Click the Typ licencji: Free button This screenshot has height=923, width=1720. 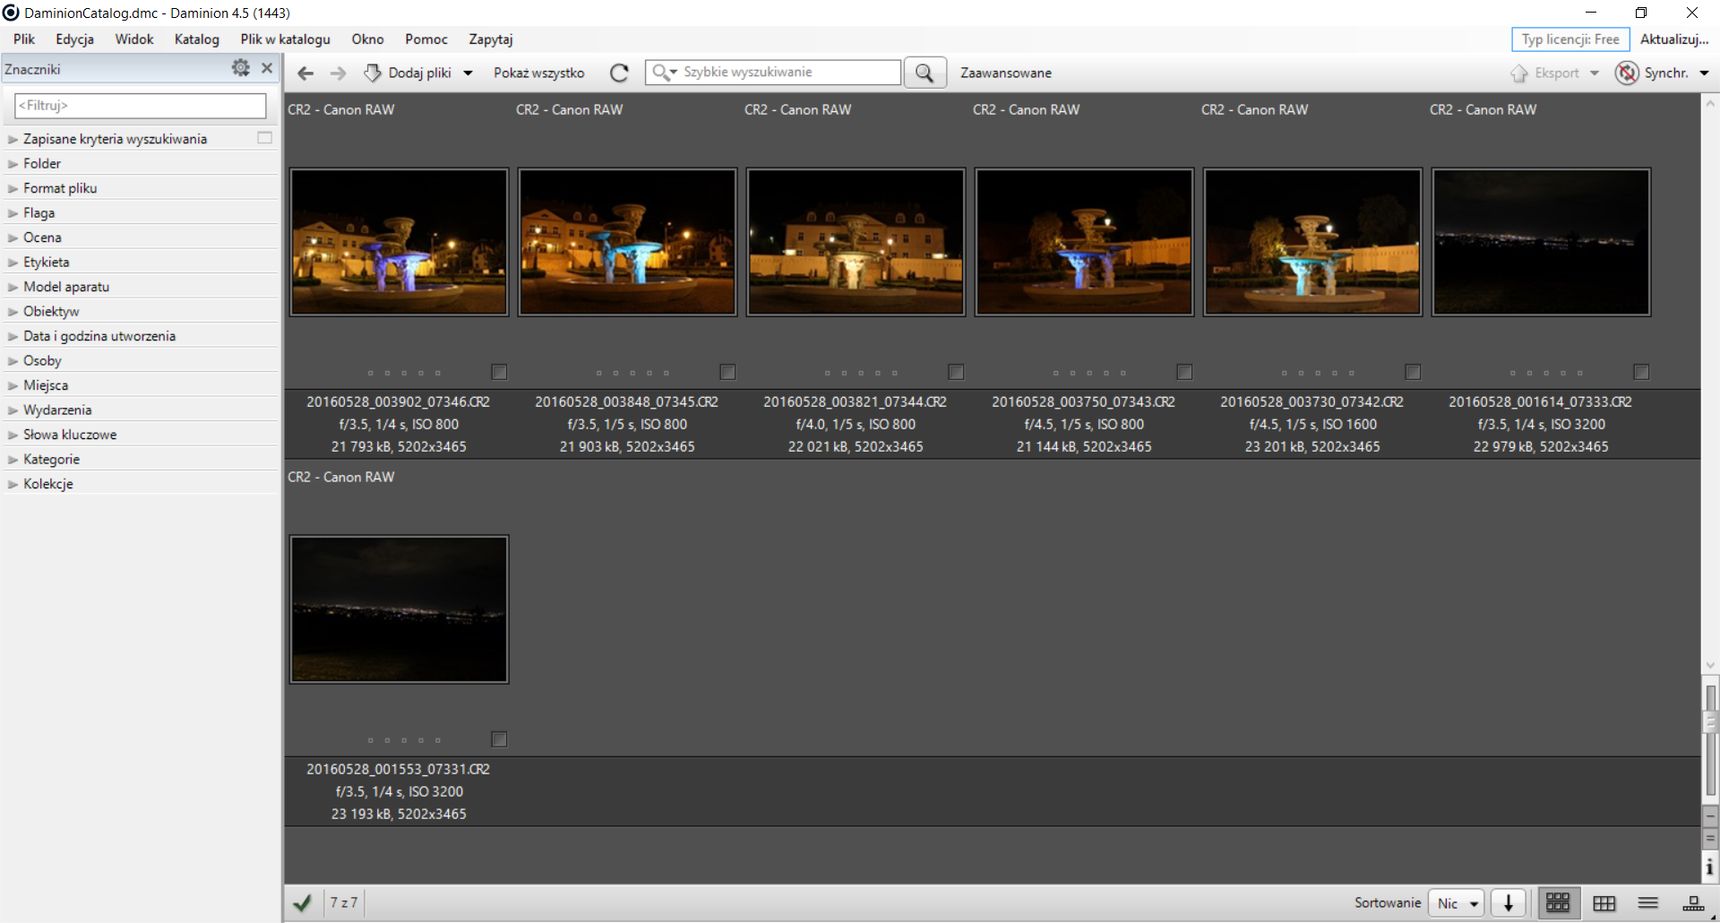click(1570, 39)
